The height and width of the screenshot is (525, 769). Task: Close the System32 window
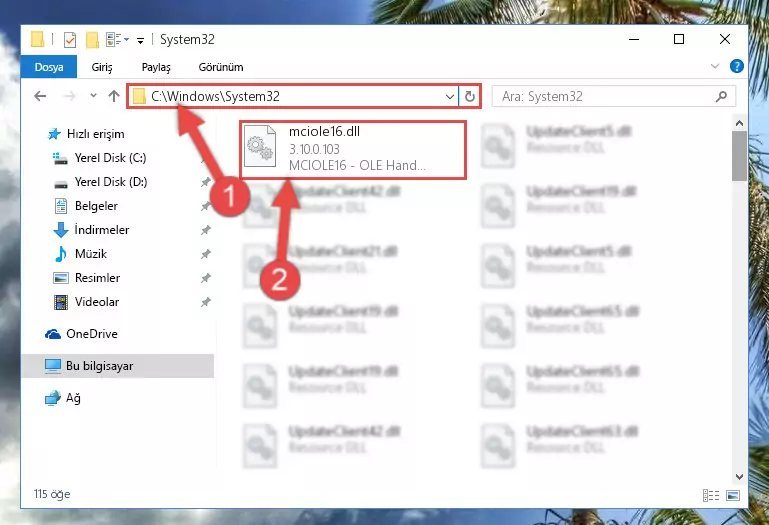pos(724,39)
